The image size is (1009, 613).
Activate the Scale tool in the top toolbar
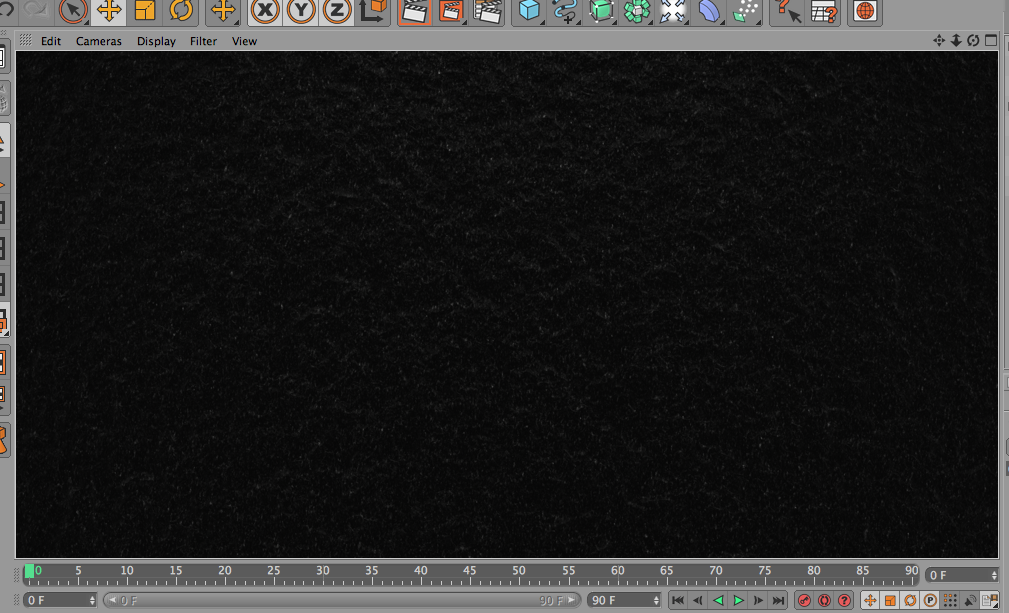point(145,10)
